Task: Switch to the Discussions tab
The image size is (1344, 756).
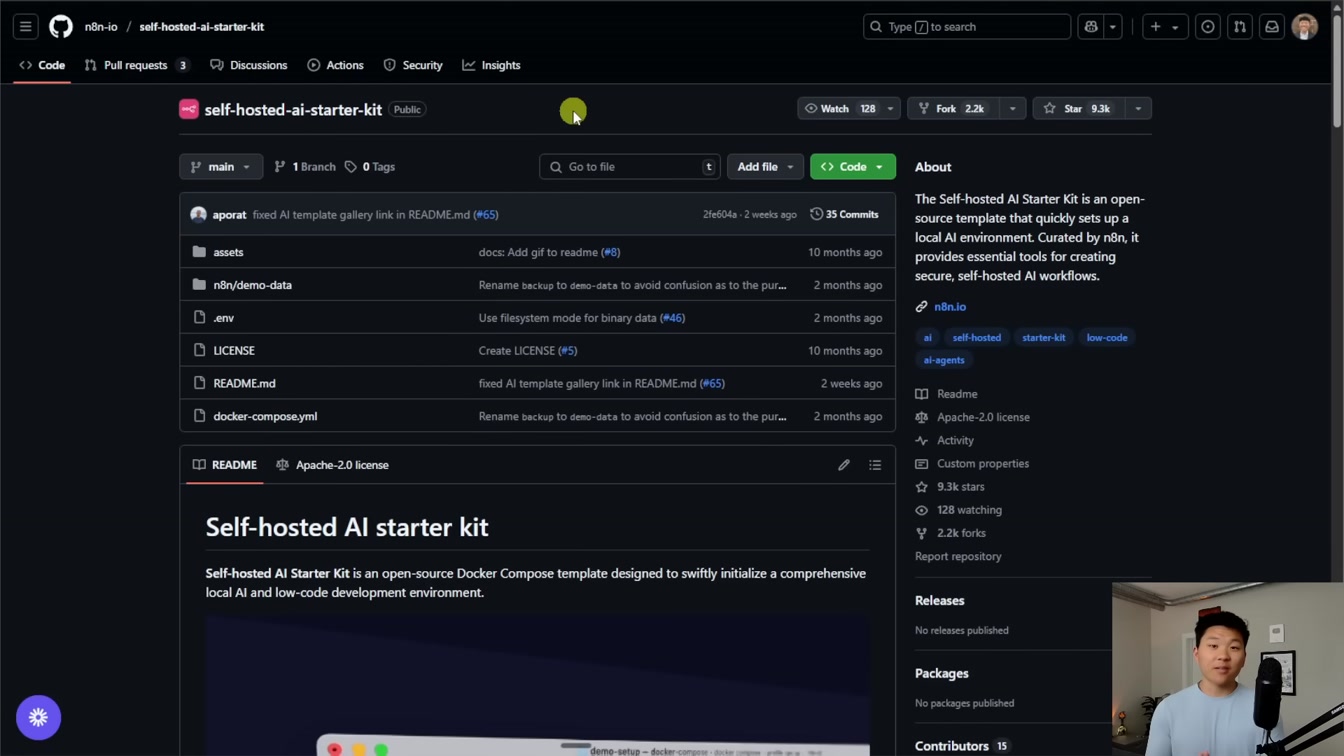Action: pyautogui.click(x=248, y=65)
